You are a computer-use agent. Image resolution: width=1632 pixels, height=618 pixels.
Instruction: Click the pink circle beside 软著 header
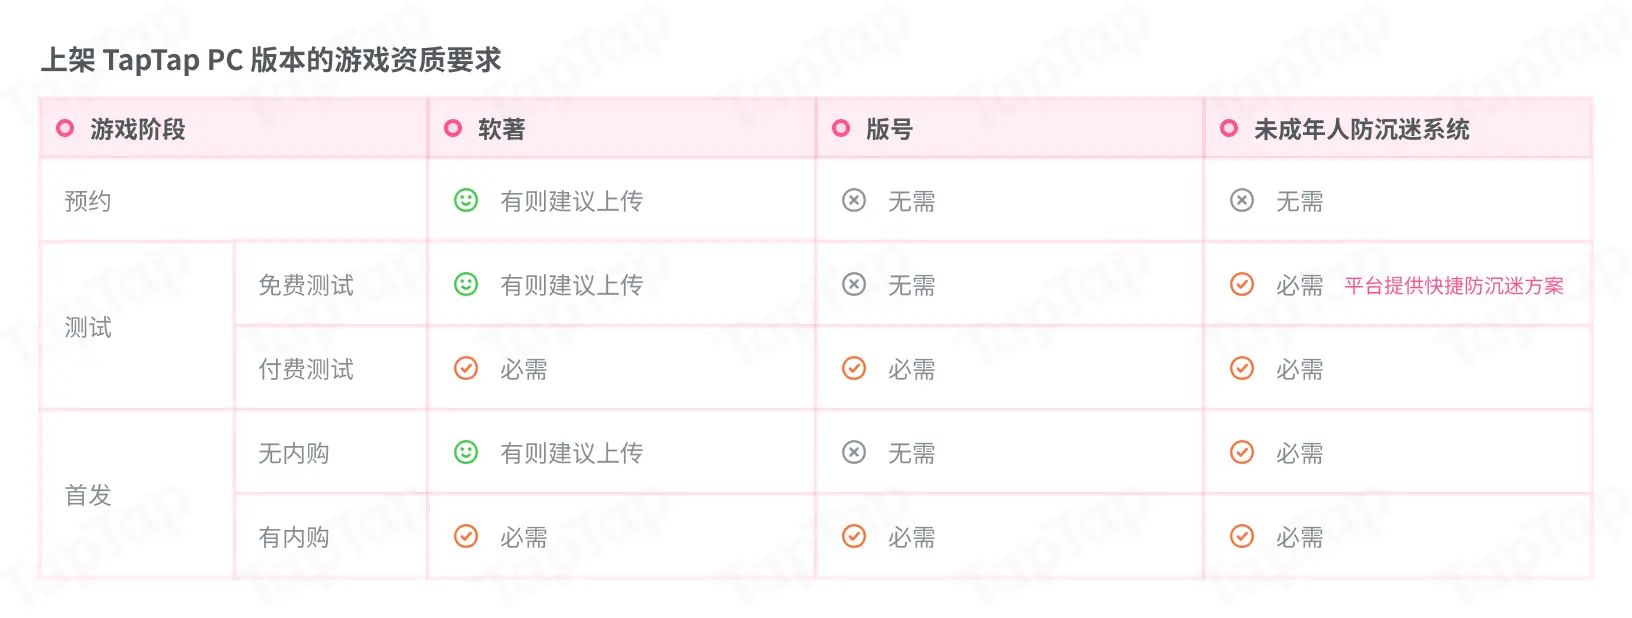pyautogui.click(x=453, y=128)
